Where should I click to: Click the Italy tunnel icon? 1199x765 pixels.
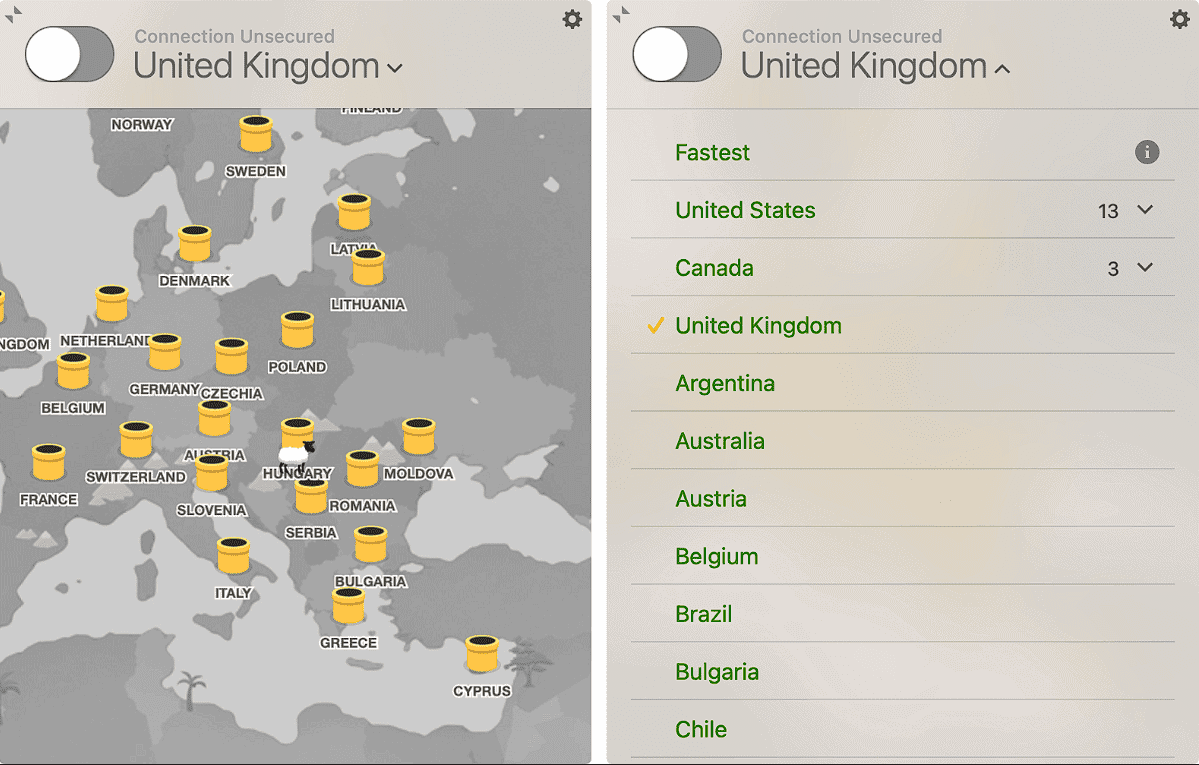coord(233,555)
